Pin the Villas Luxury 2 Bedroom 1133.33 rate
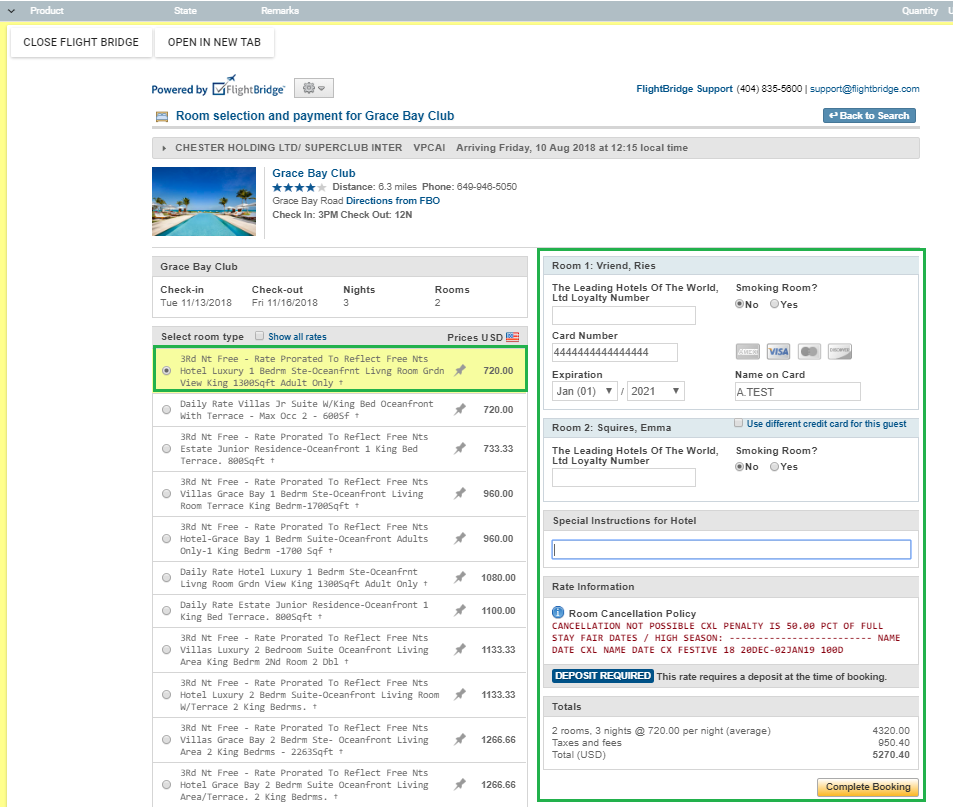The image size is (953, 807). [x=460, y=650]
